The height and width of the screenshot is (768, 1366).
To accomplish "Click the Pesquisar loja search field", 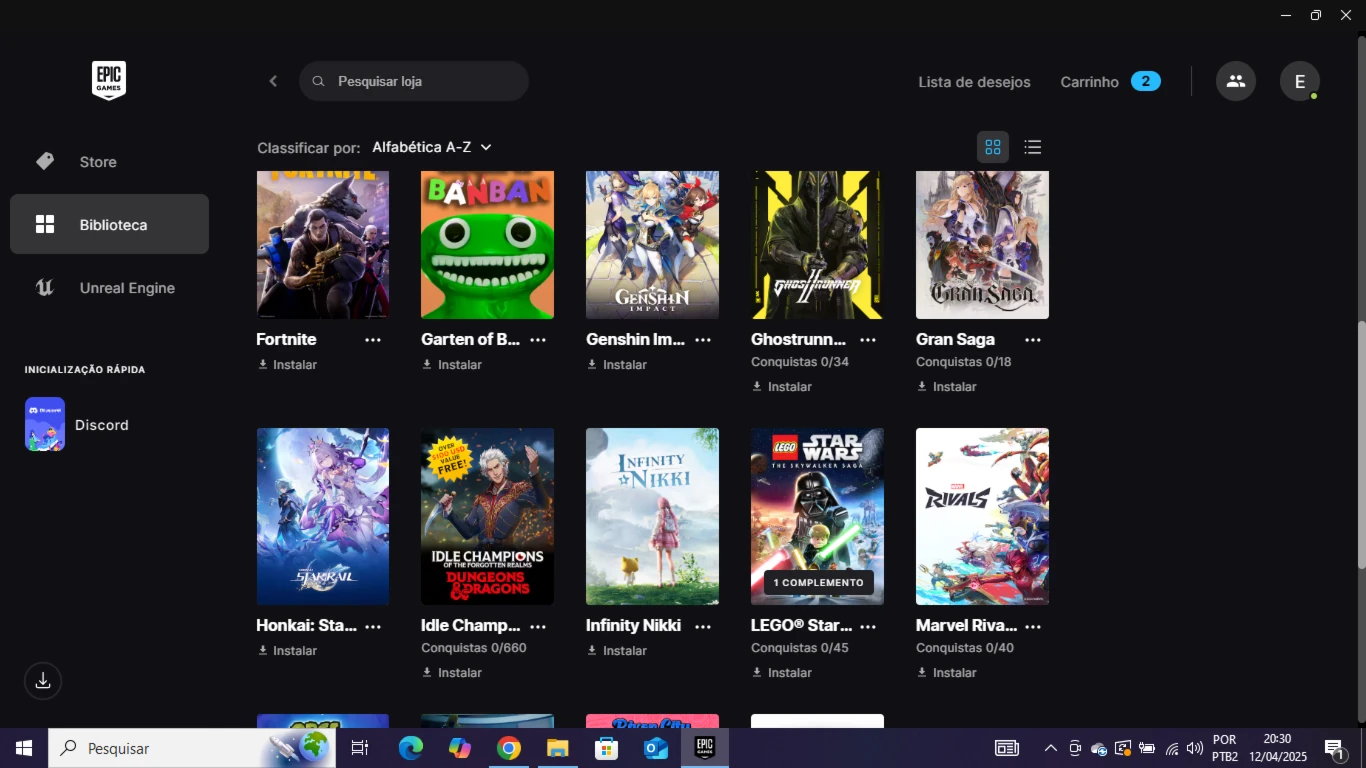I will 414,81.
